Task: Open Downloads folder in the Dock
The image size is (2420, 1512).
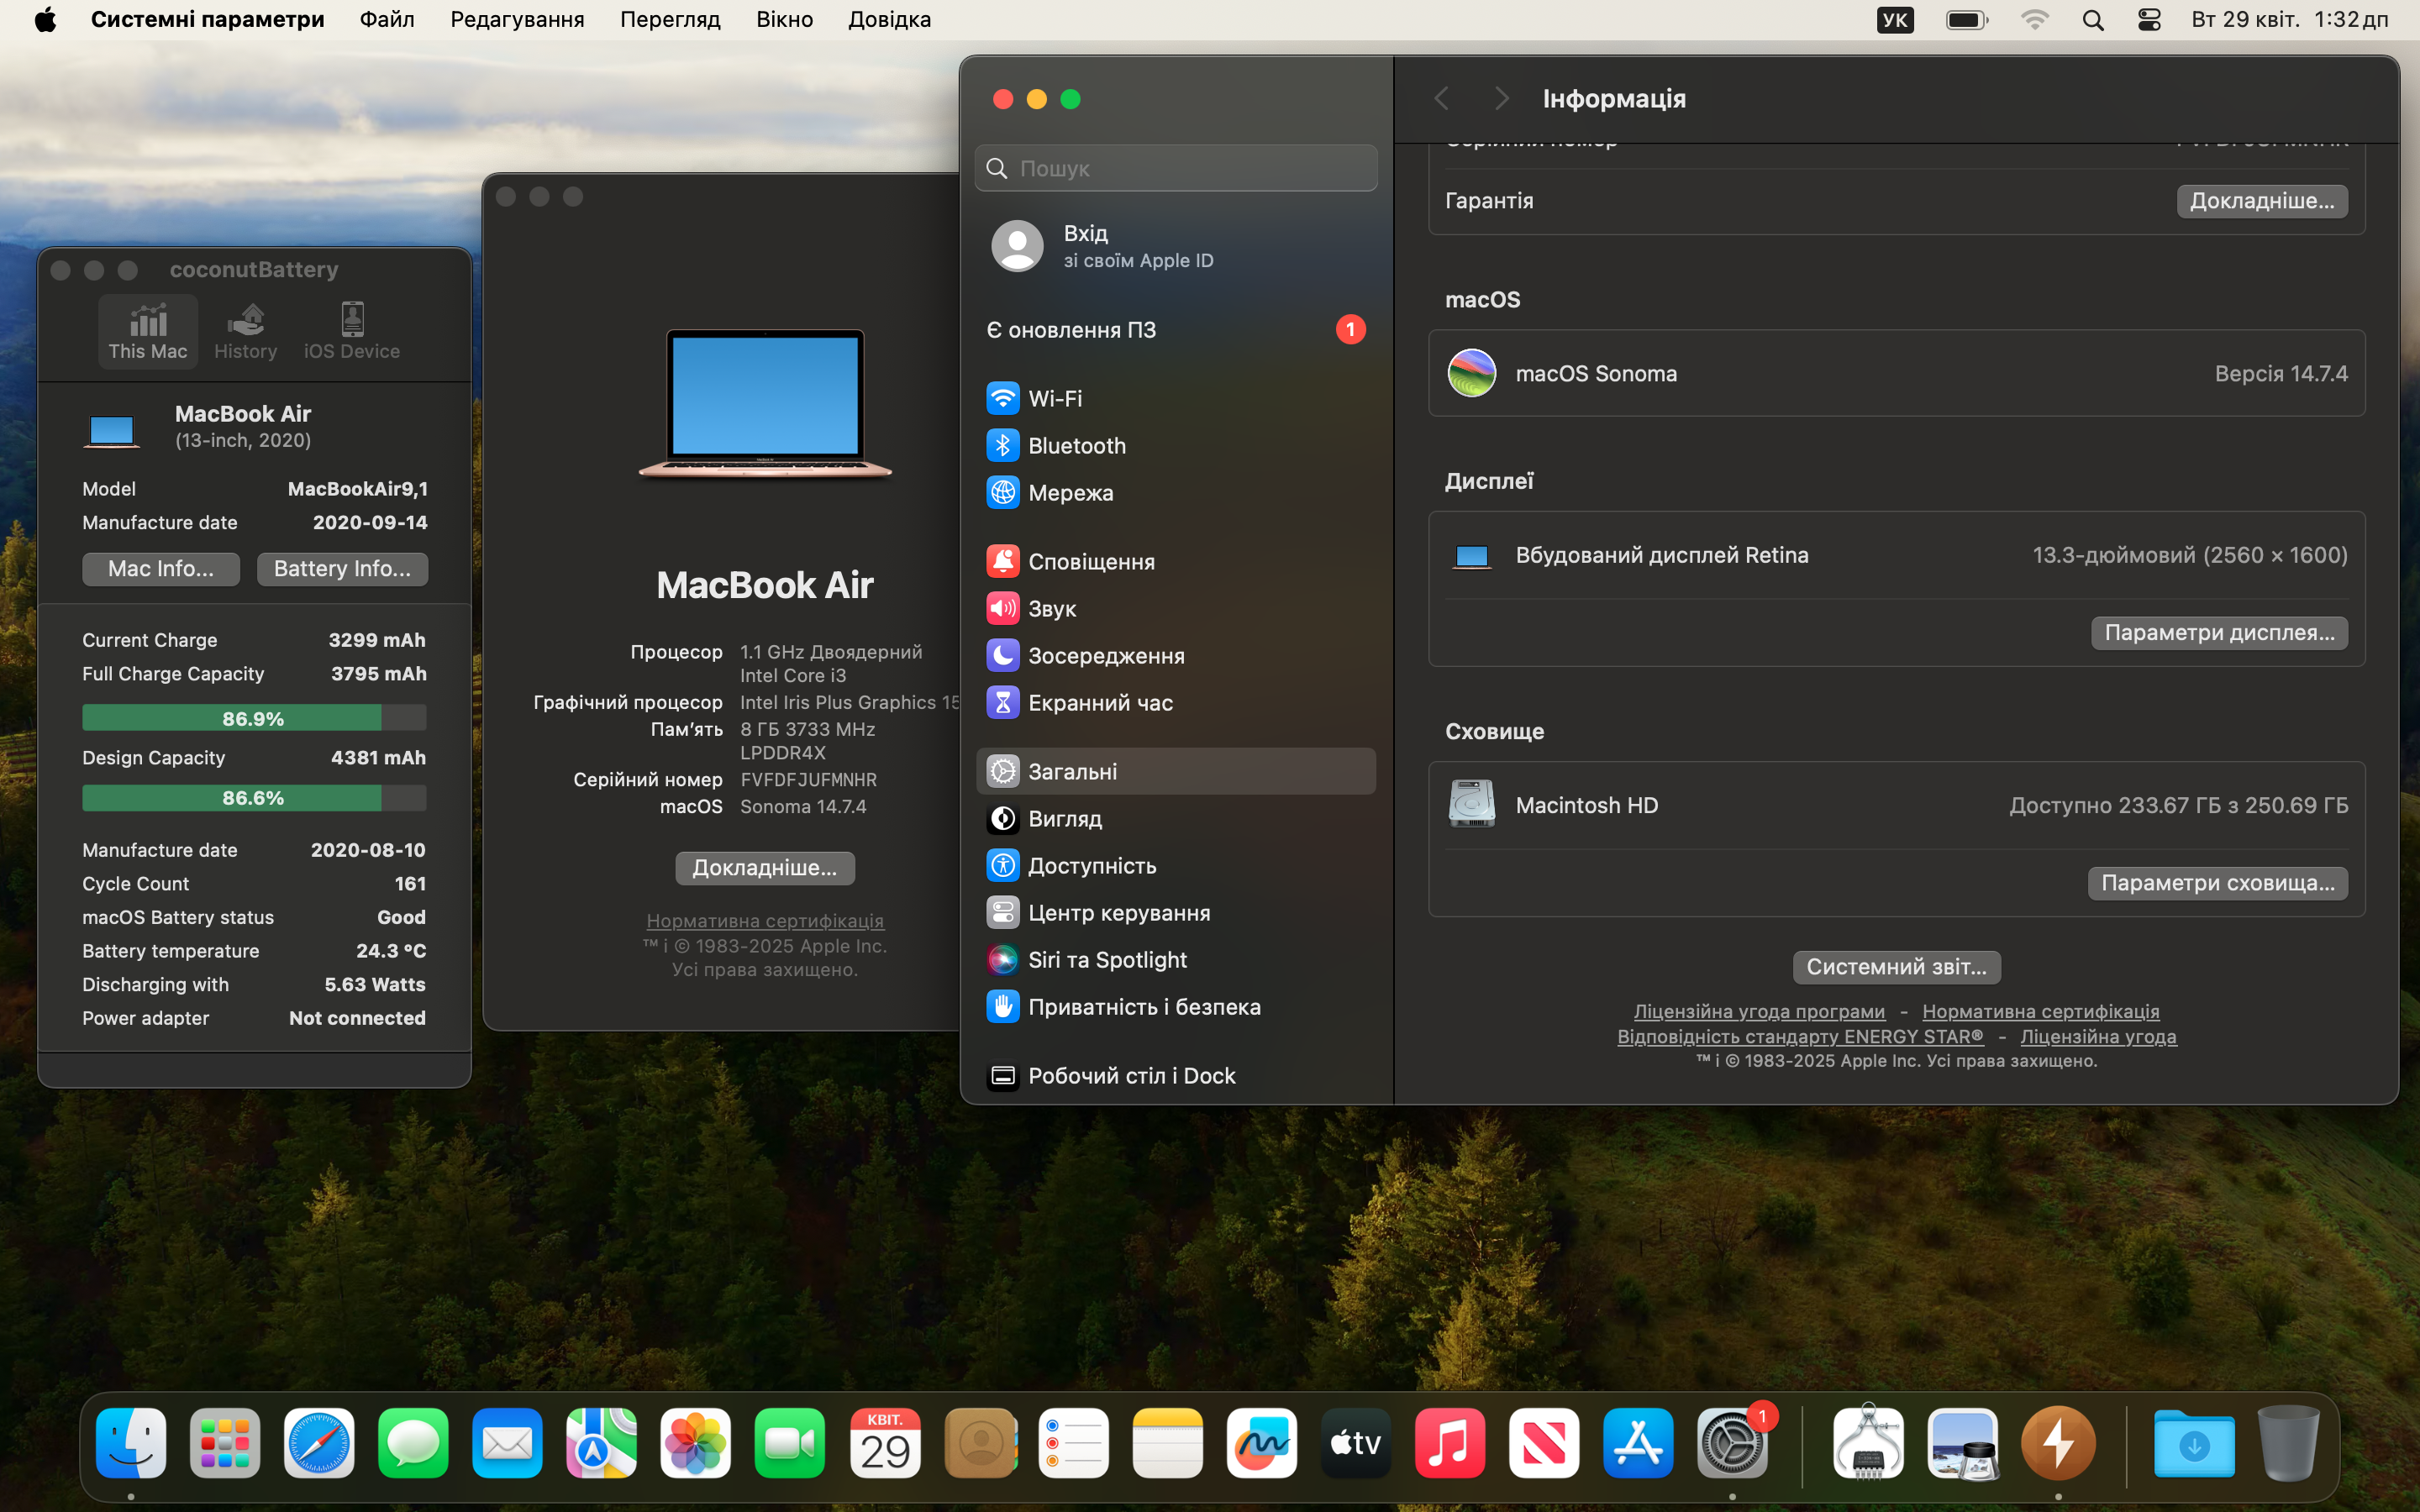Action: coord(2194,1443)
